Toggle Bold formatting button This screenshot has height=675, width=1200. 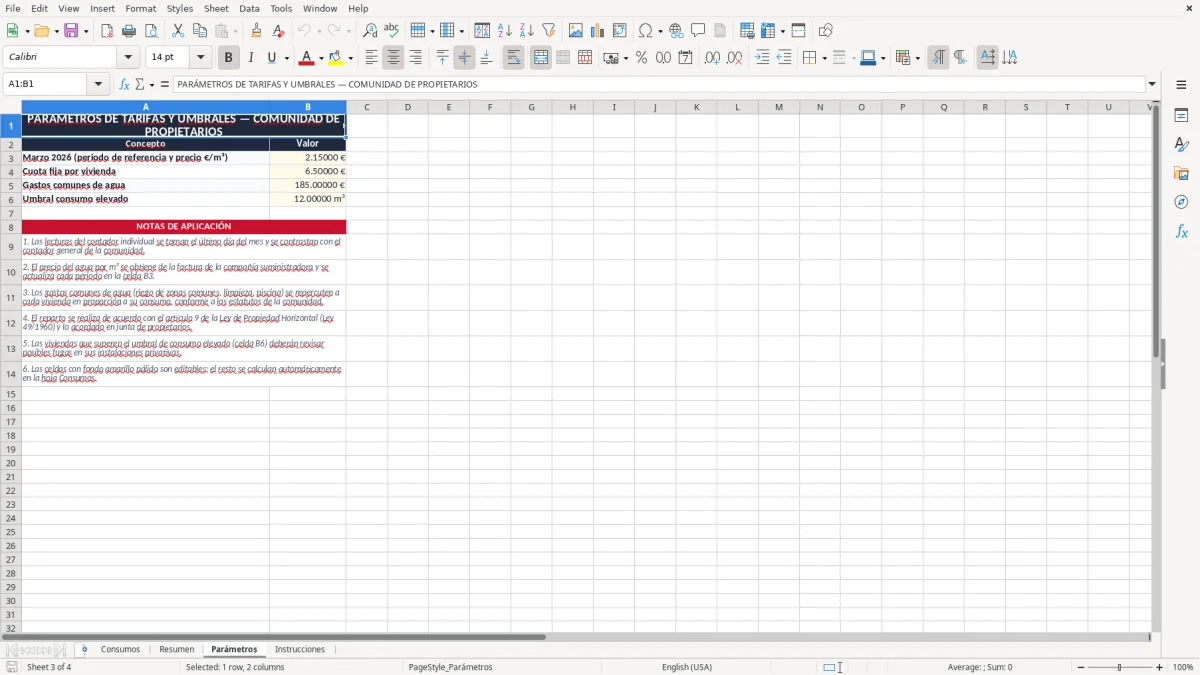click(x=229, y=58)
